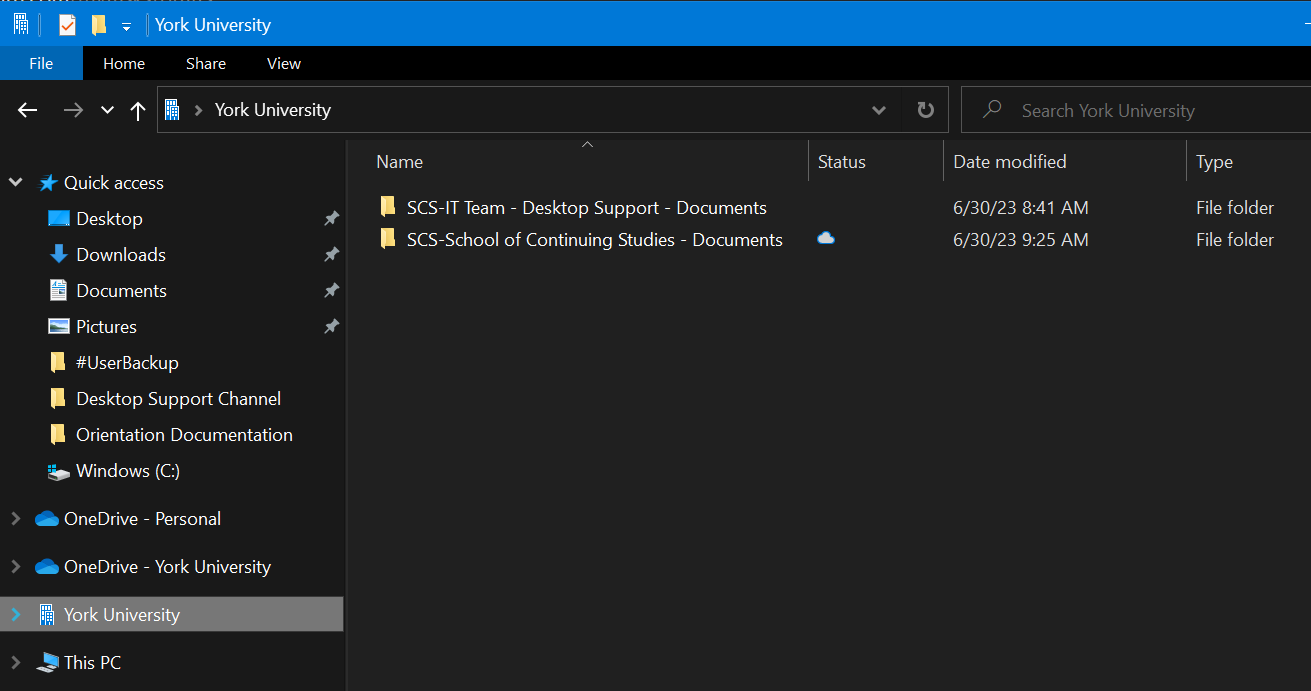Click the 6/30/23 8:41 AM date cell
This screenshot has width=1311, height=691.
pyautogui.click(x=1021, y=208)
